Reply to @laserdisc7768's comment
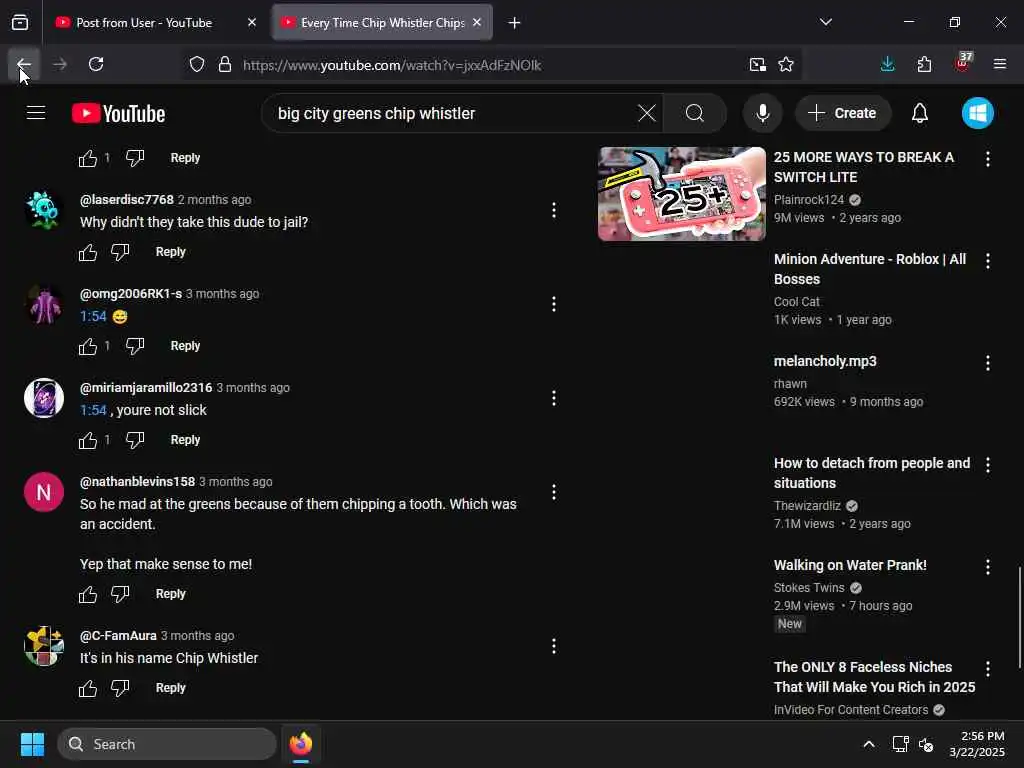 [170, 252]
